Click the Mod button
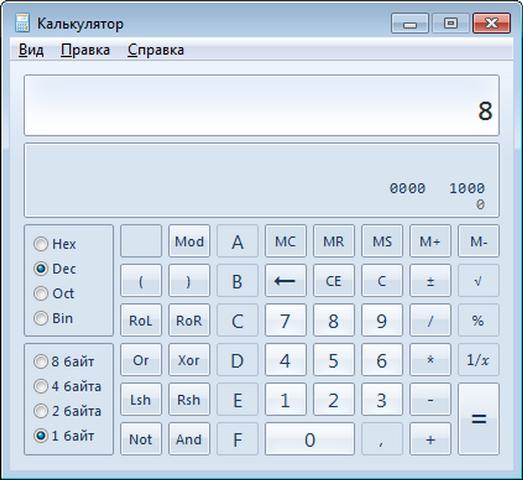Viewport: 523px width, 480px height. point(189,241)
